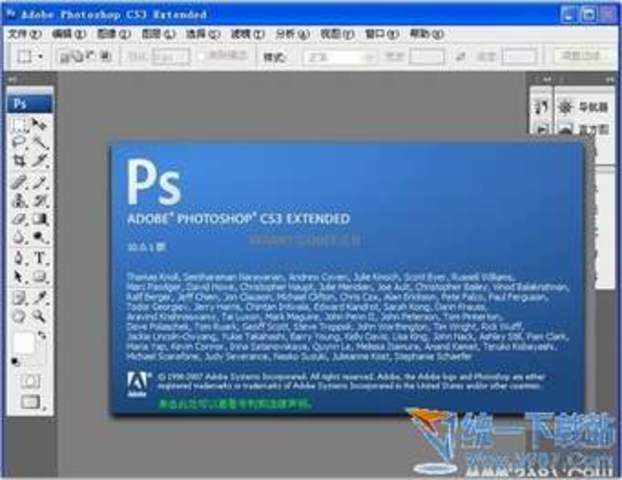This screenshot has height=480, width=622.
Task: Select the Lasso tool
Action: pyautogui.click(x=18, y=142)
